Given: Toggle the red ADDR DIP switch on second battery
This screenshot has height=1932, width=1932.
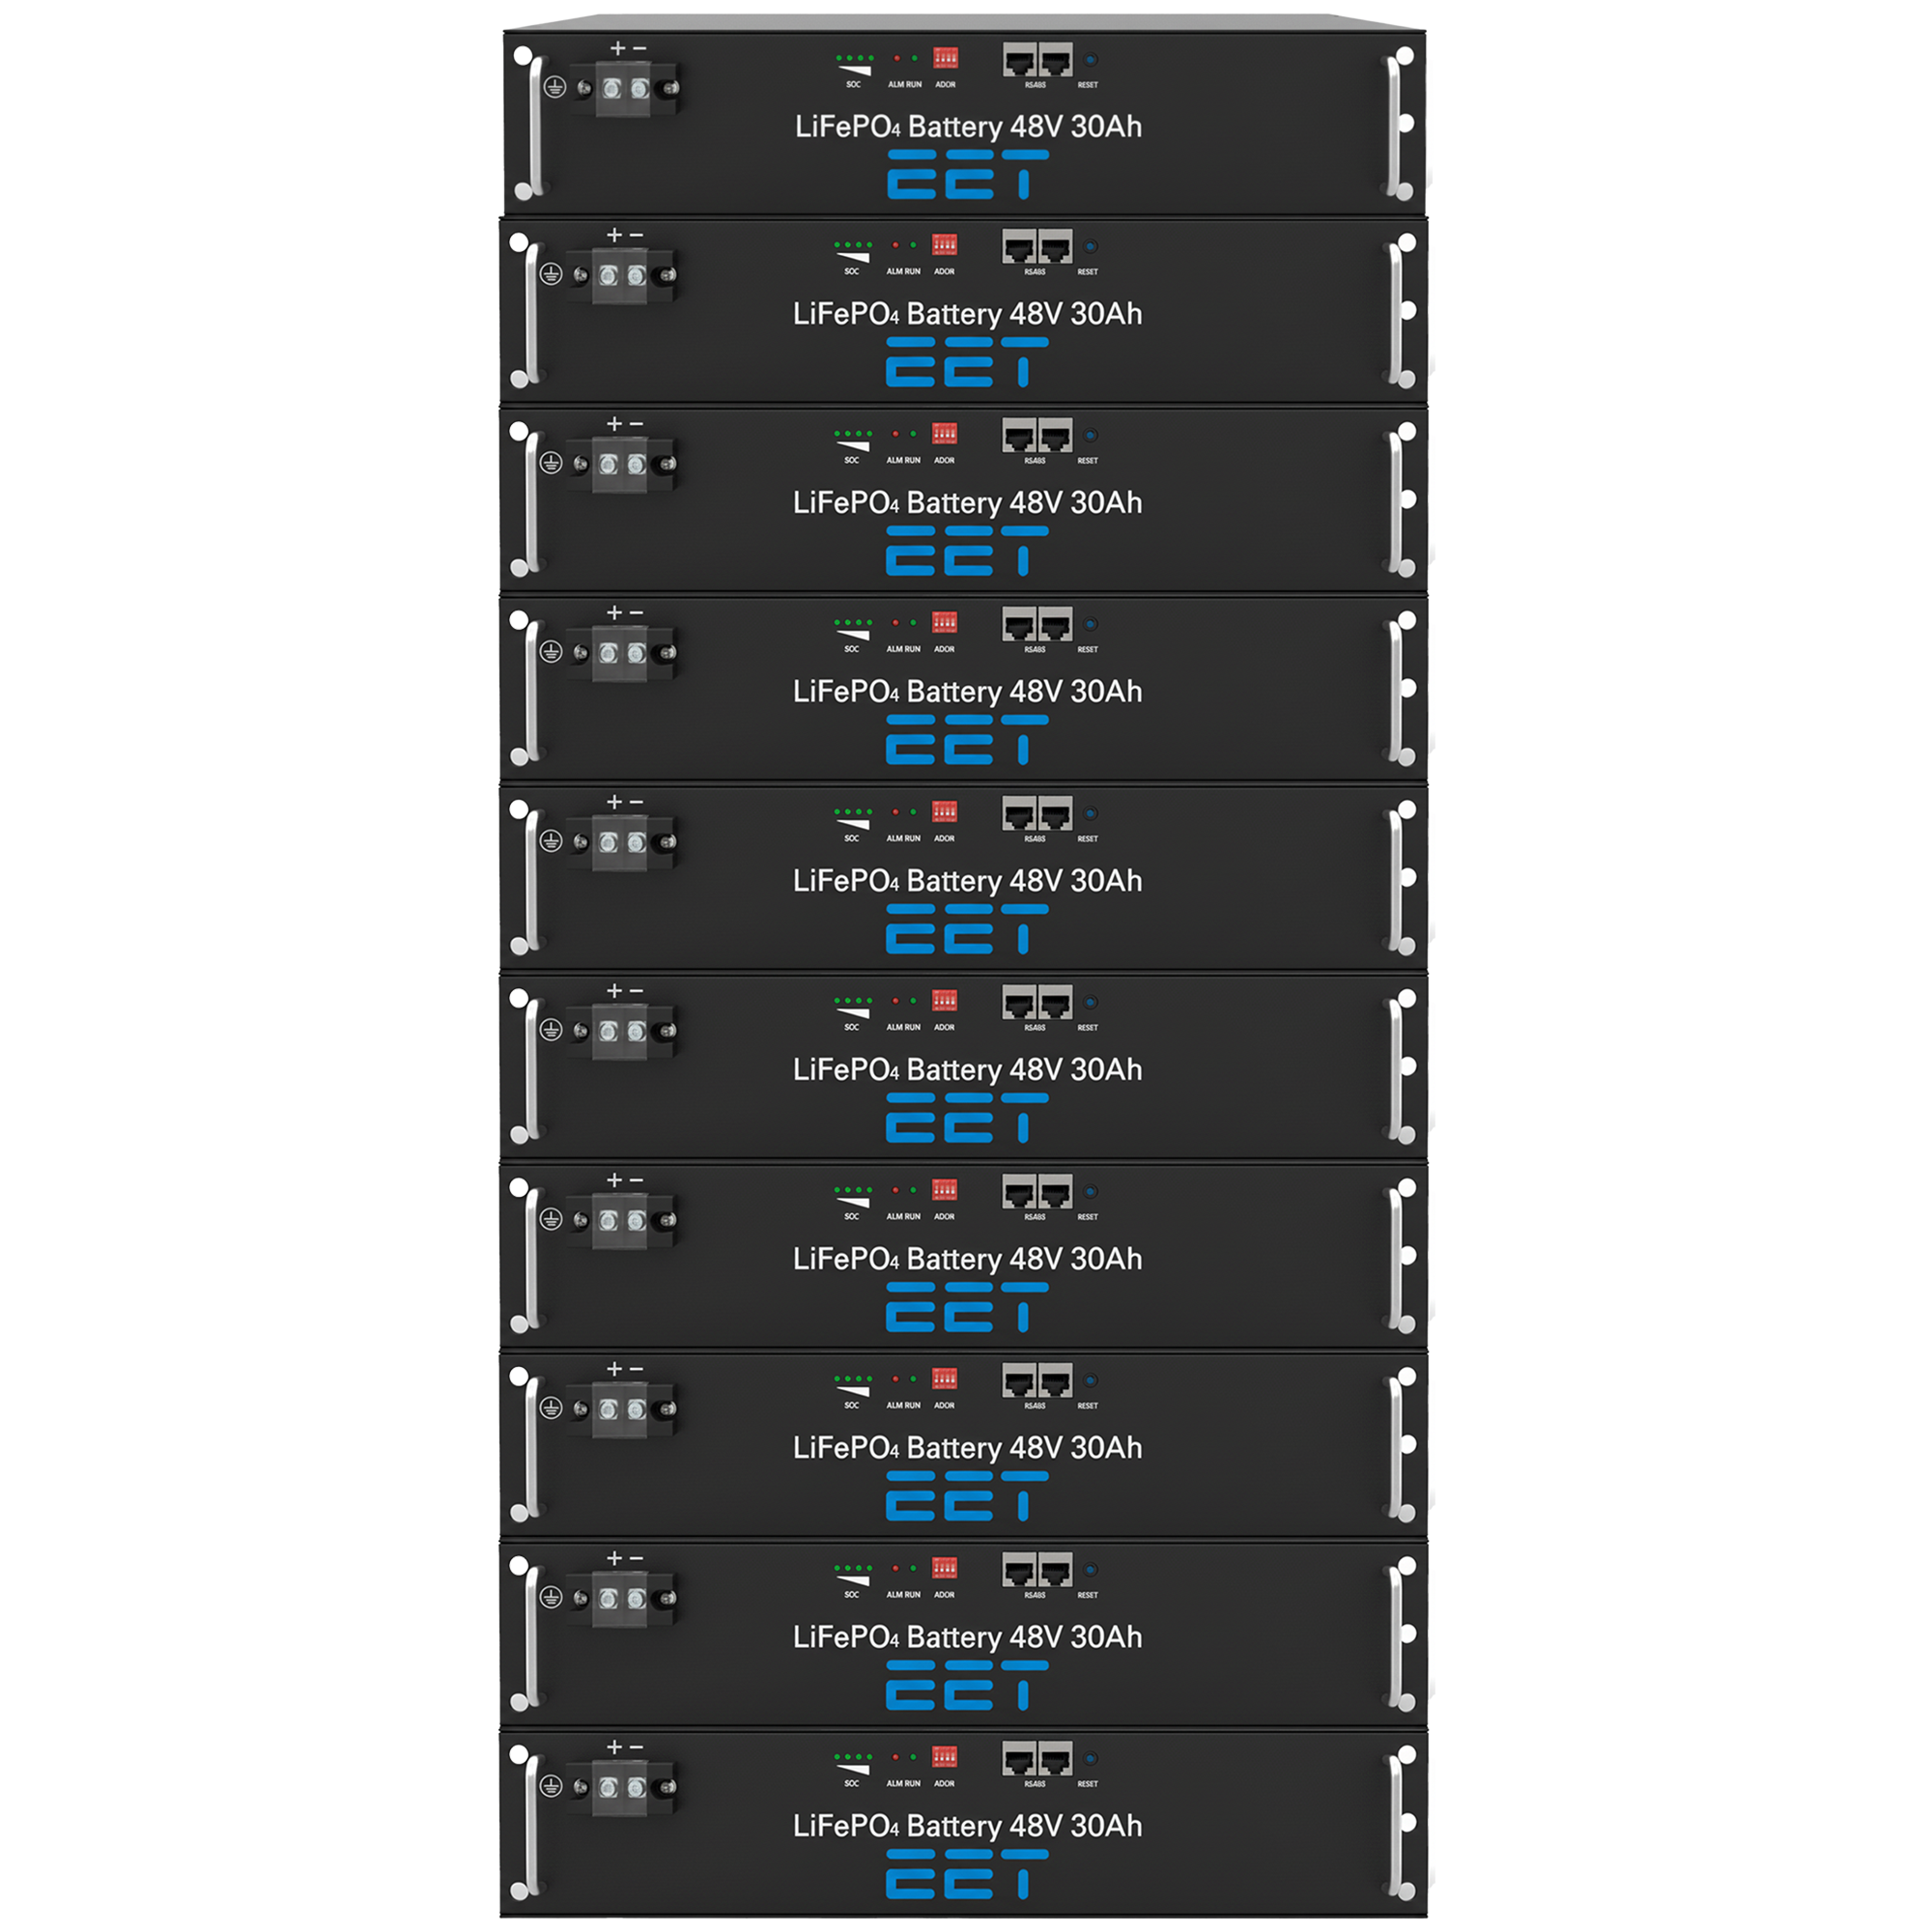Looking at the screenshot, I should 945,244.
